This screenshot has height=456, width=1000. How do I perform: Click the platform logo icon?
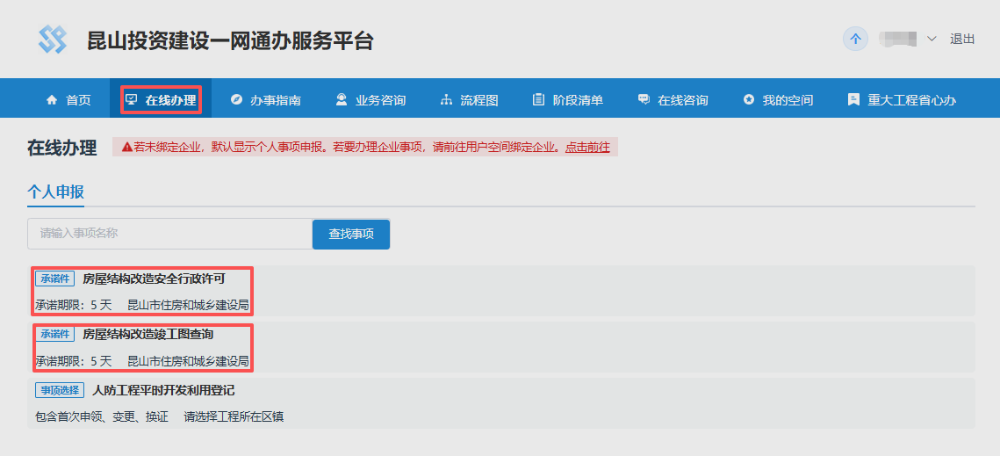(52, 40)
